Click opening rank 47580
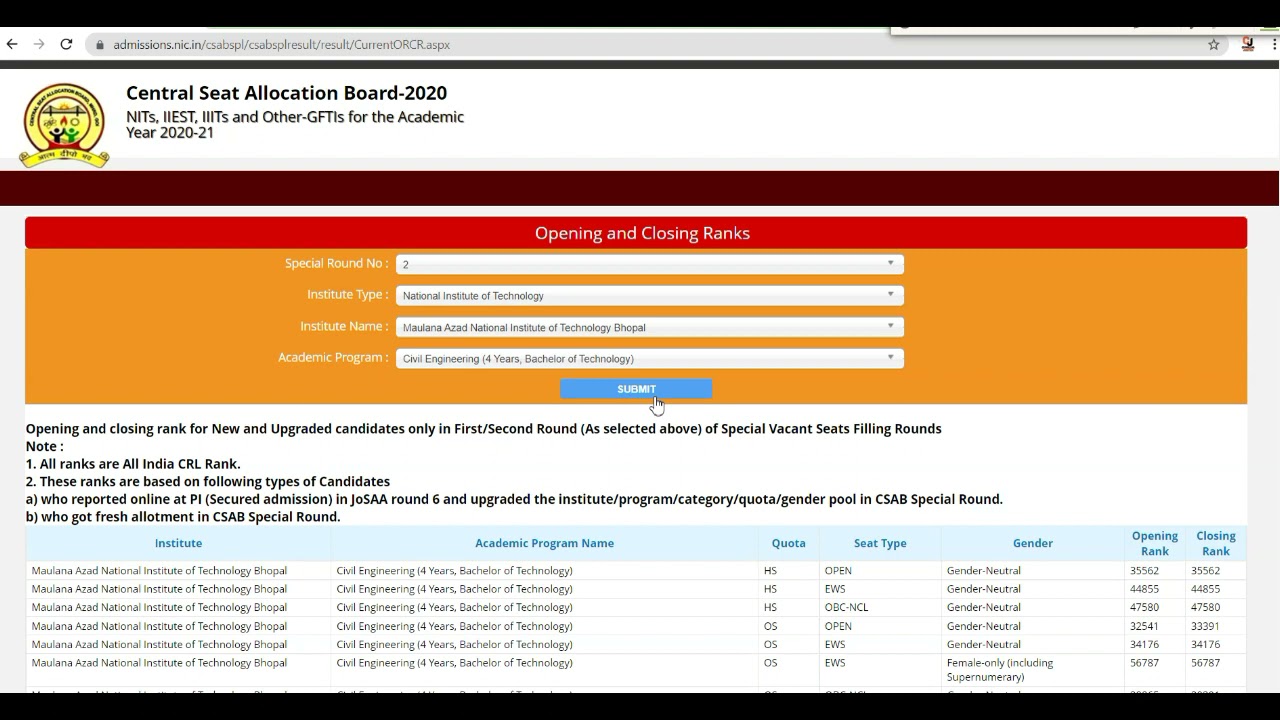 tap(1144, 607)
